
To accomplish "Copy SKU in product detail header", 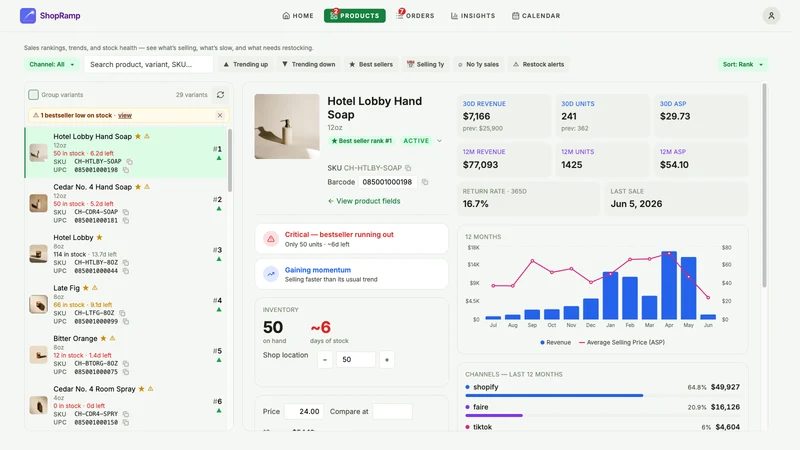I will tap(408, 168).
